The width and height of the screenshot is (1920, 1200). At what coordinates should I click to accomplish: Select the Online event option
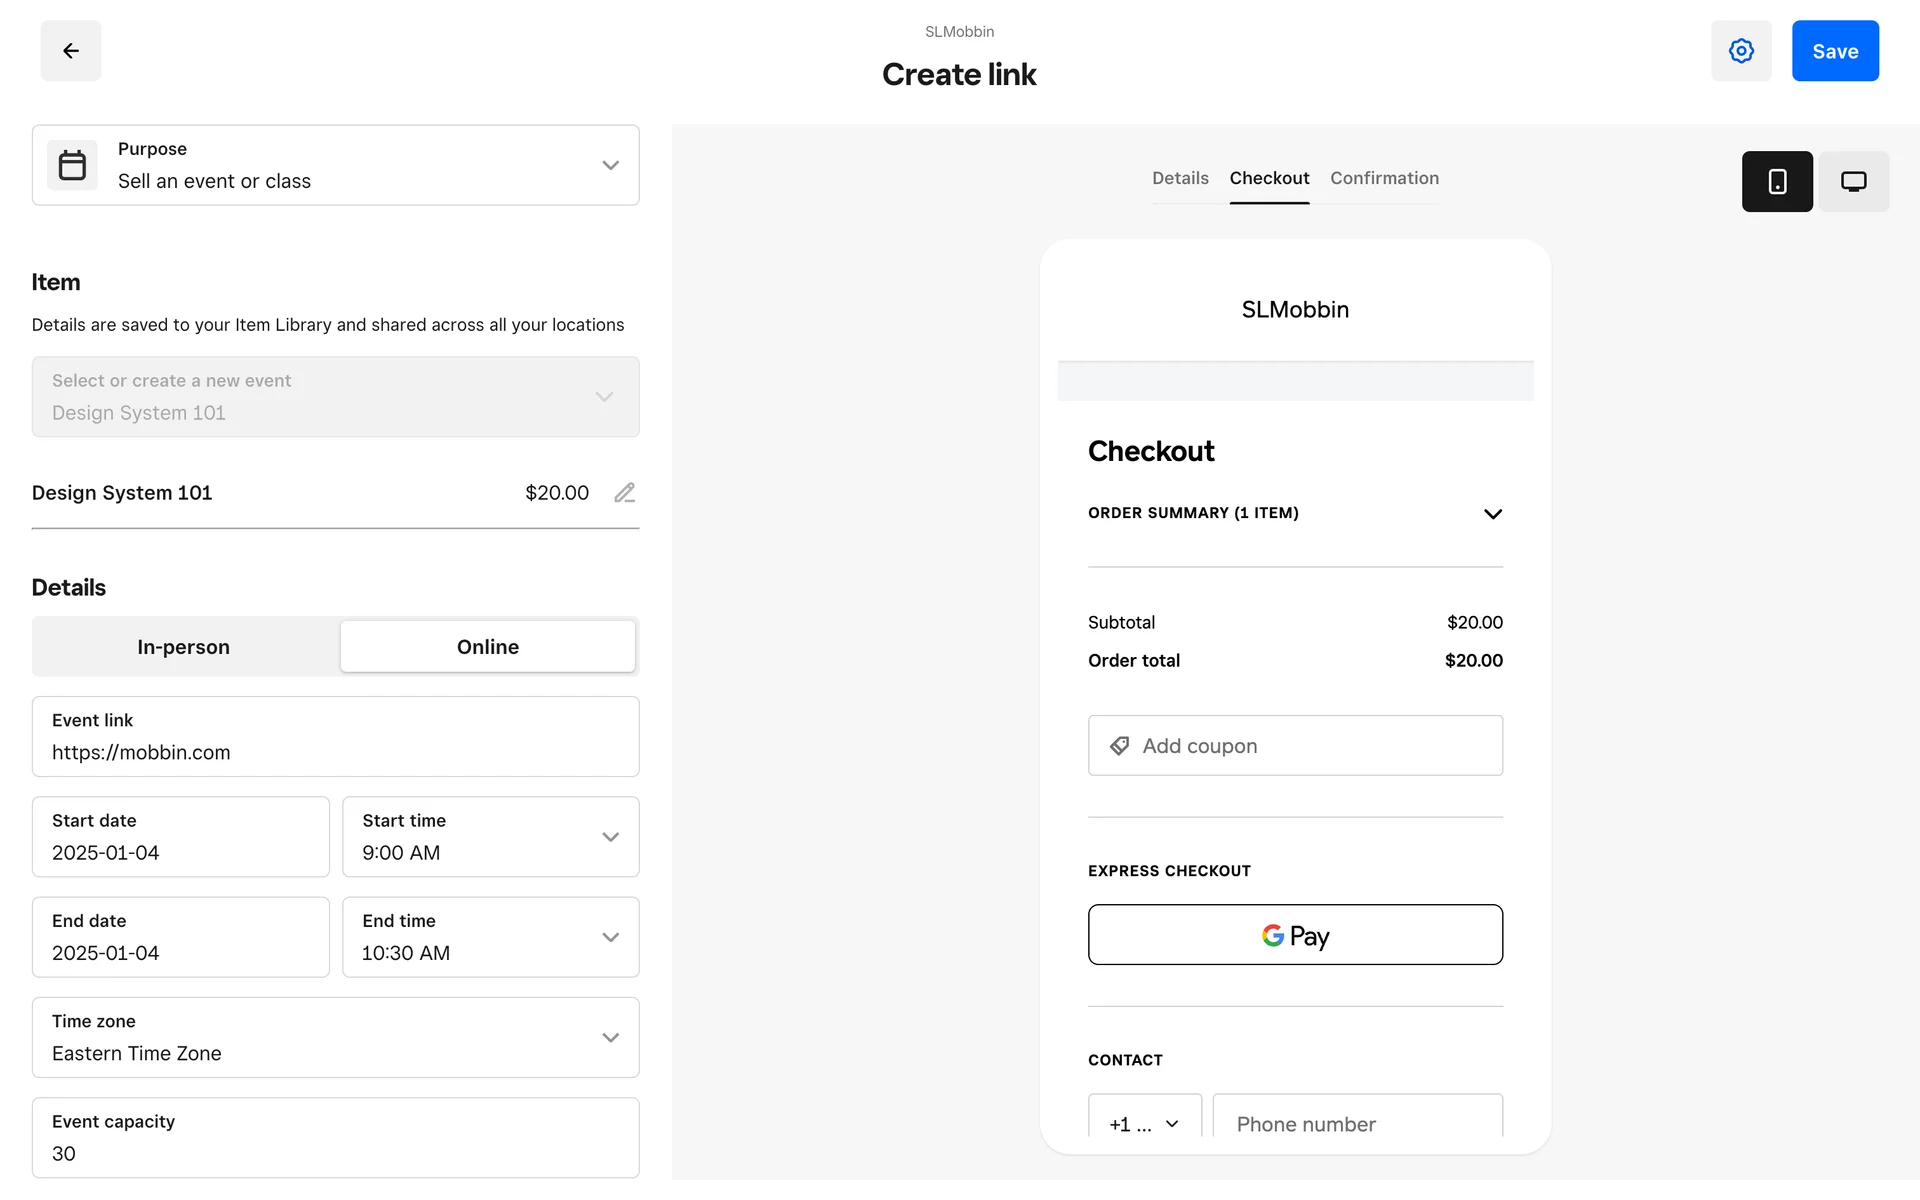488,647
